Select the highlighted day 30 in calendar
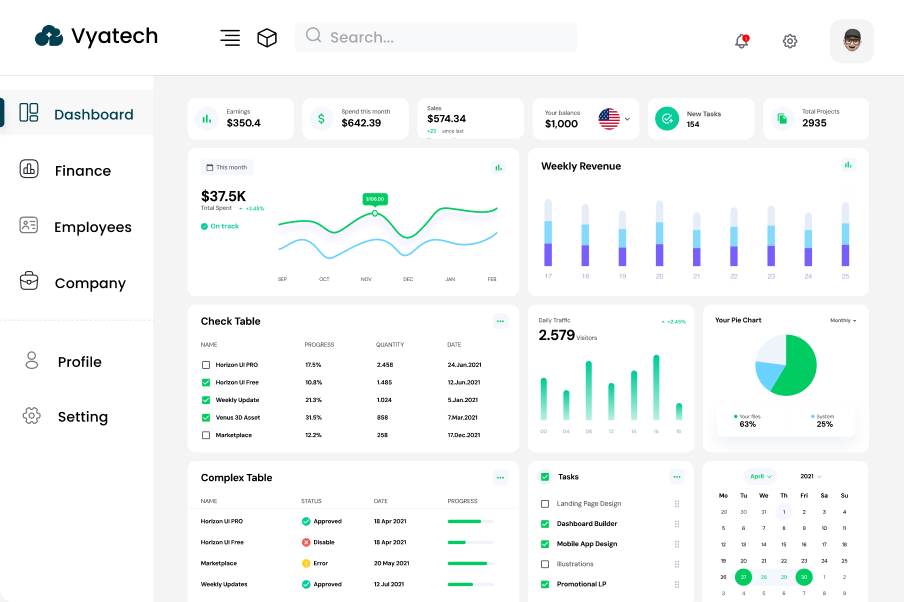 coord(804,577)
